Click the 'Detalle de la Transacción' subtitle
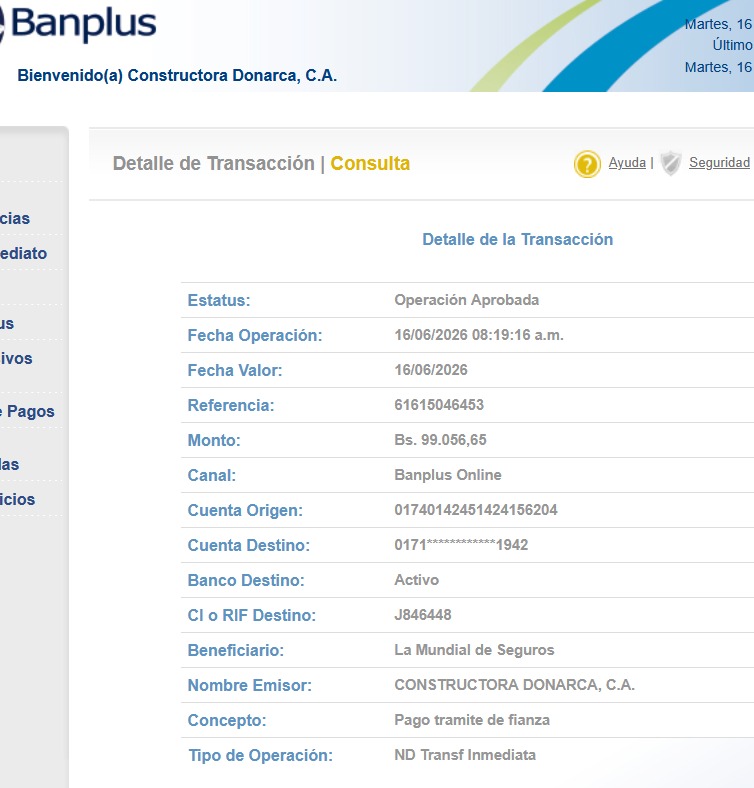Viewport: 754px width, 788px height. (x=518, y=239)
